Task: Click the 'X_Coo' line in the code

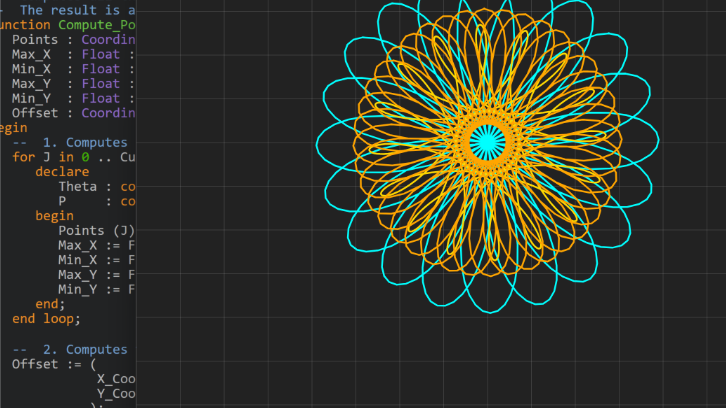Action: (x=115, y=379)
